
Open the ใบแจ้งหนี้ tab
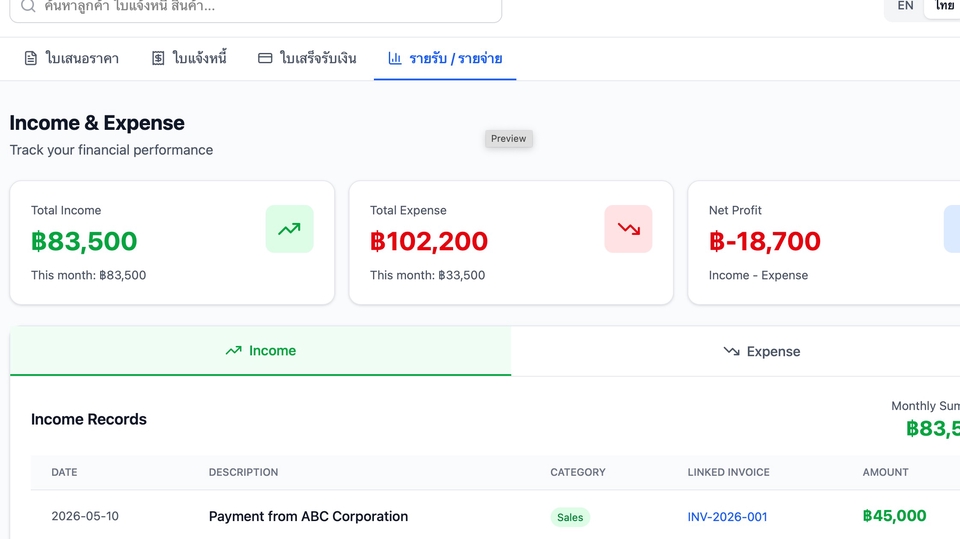click(x=189, y=59)
